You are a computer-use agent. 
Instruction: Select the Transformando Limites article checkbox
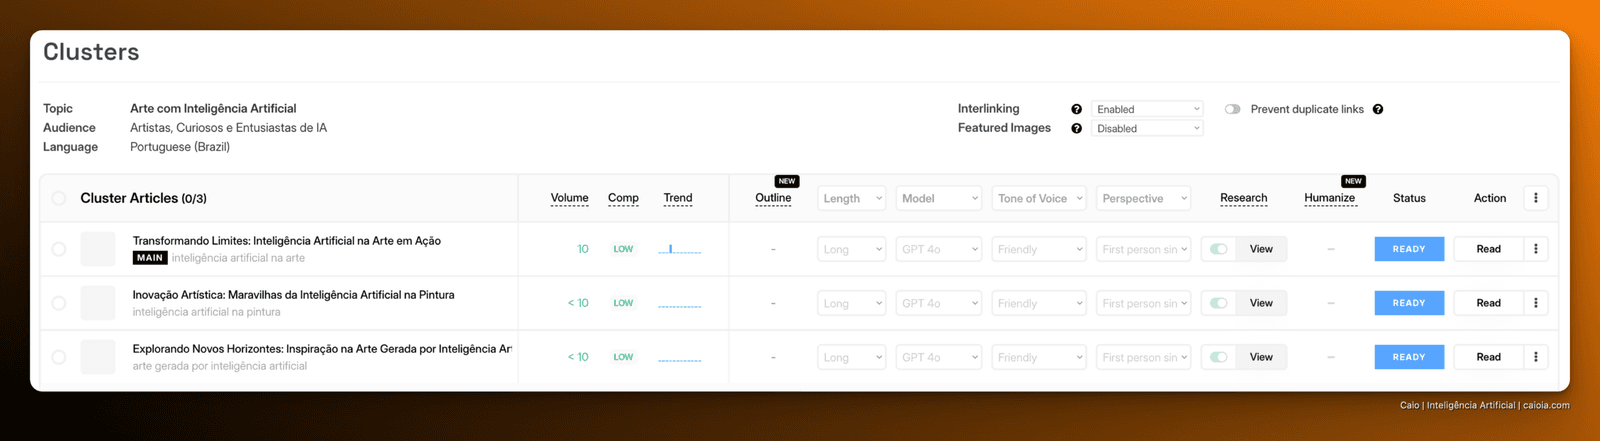pos(59,249)
